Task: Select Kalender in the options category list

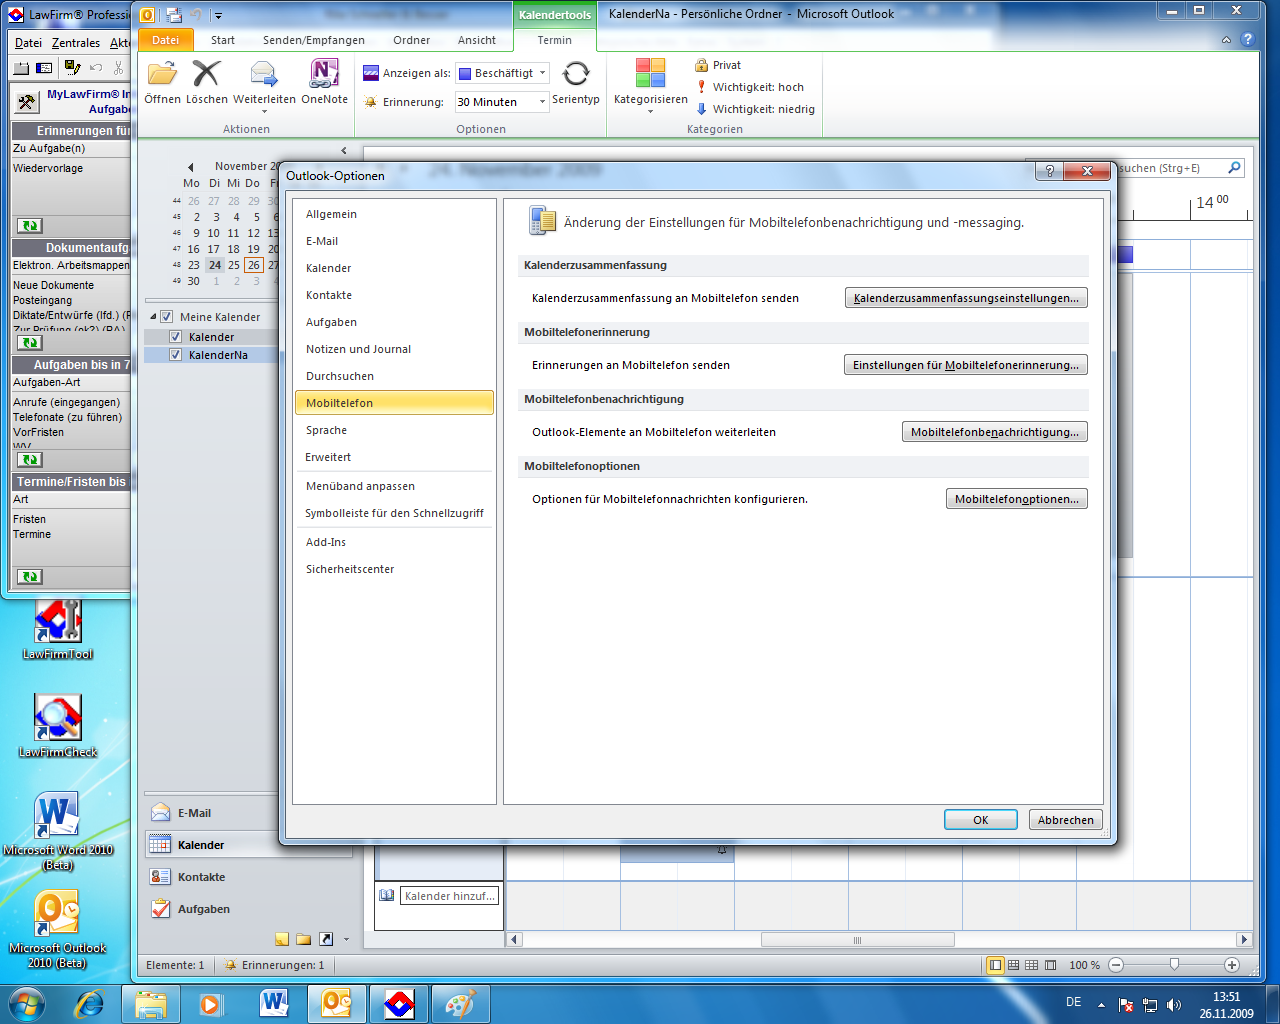Action: pos(329,268)
